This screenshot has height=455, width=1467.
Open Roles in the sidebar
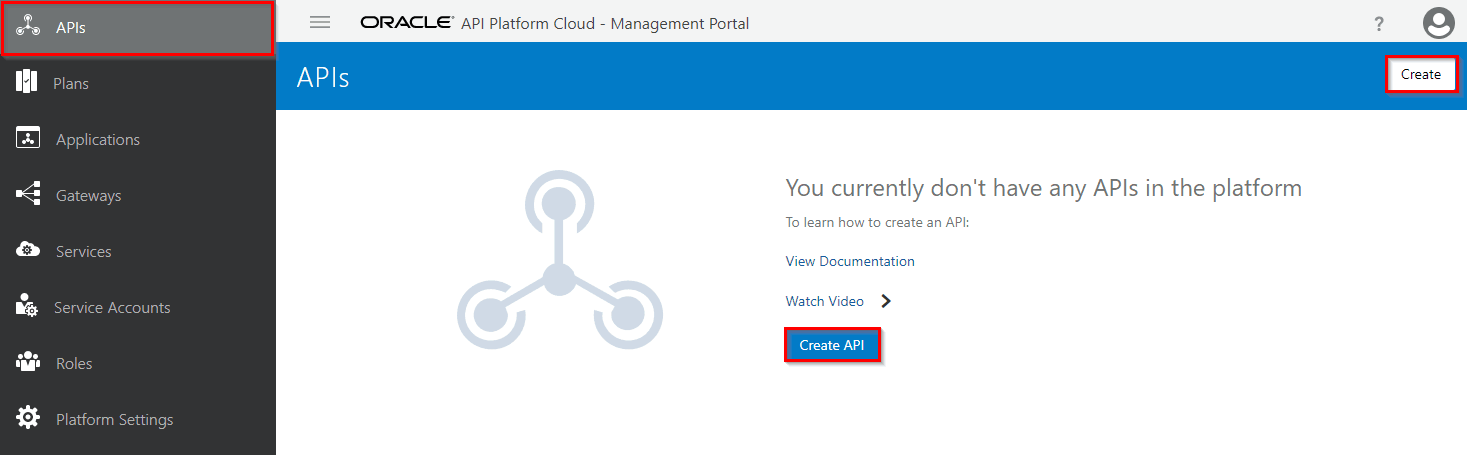click(137, 364)
